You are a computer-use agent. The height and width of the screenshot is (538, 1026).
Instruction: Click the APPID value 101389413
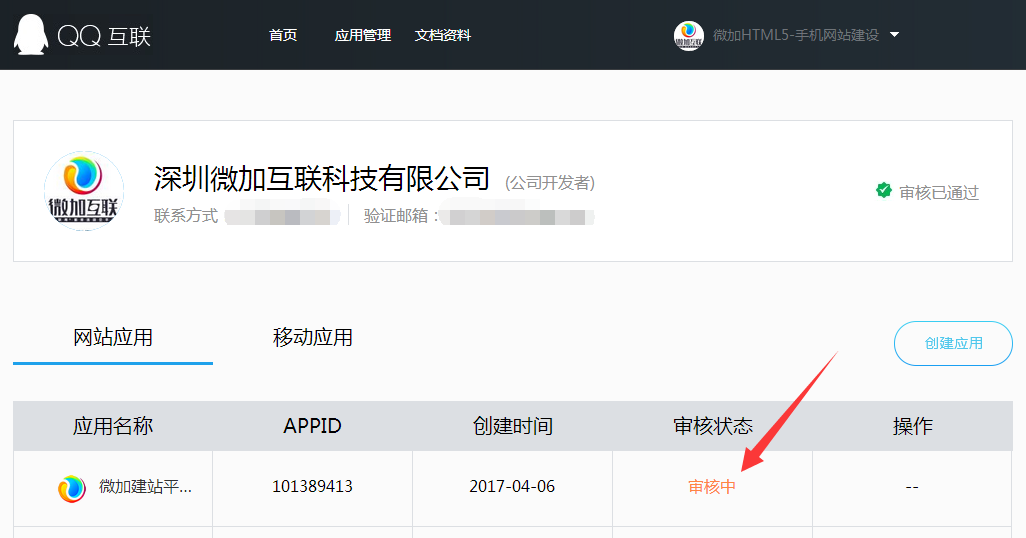click(x=312, y=487)
